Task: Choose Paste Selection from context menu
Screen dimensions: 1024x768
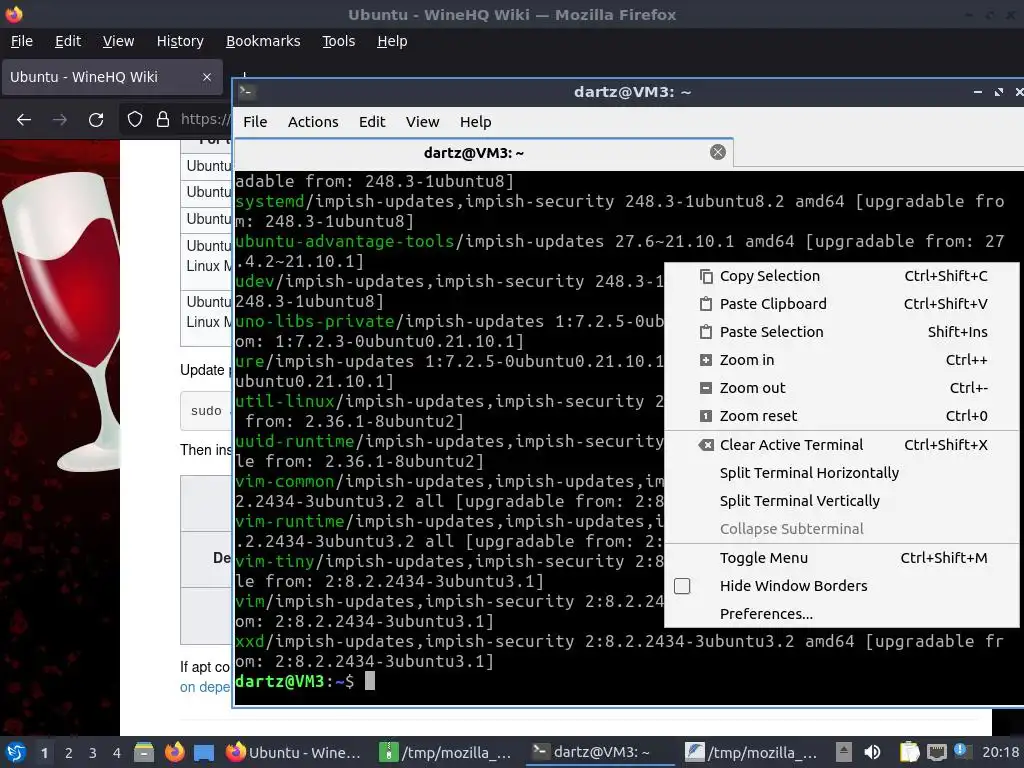Action: pos(842,332)
